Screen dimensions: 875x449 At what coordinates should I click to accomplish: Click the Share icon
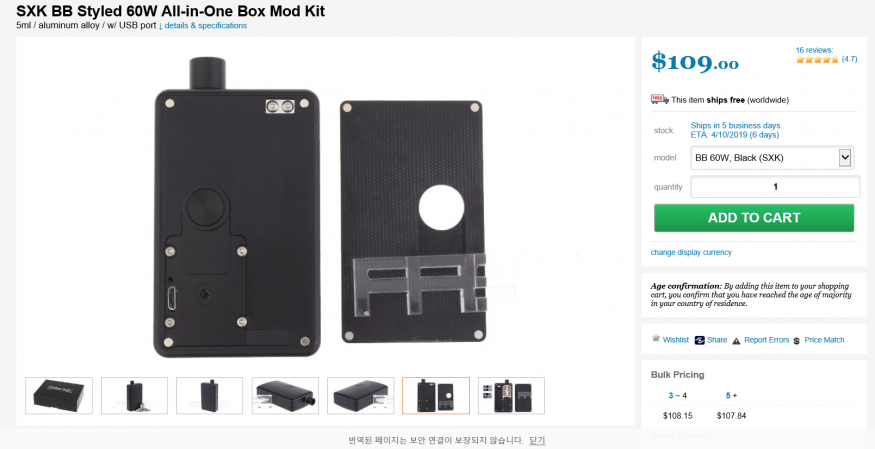699,340
